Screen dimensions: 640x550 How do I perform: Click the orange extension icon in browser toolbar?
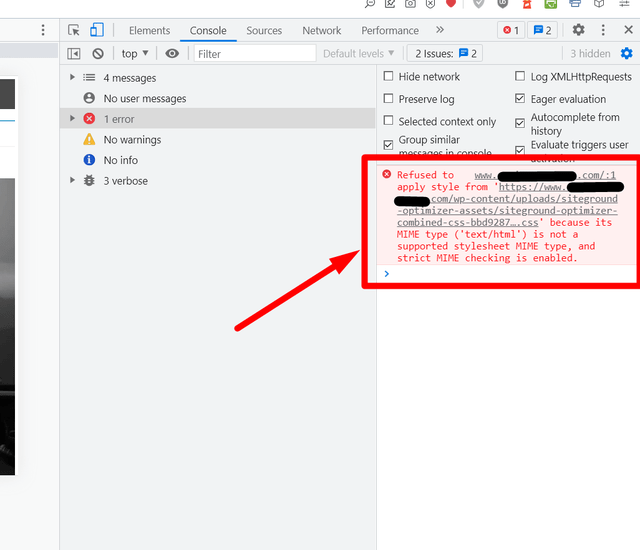tap(527, 4)
